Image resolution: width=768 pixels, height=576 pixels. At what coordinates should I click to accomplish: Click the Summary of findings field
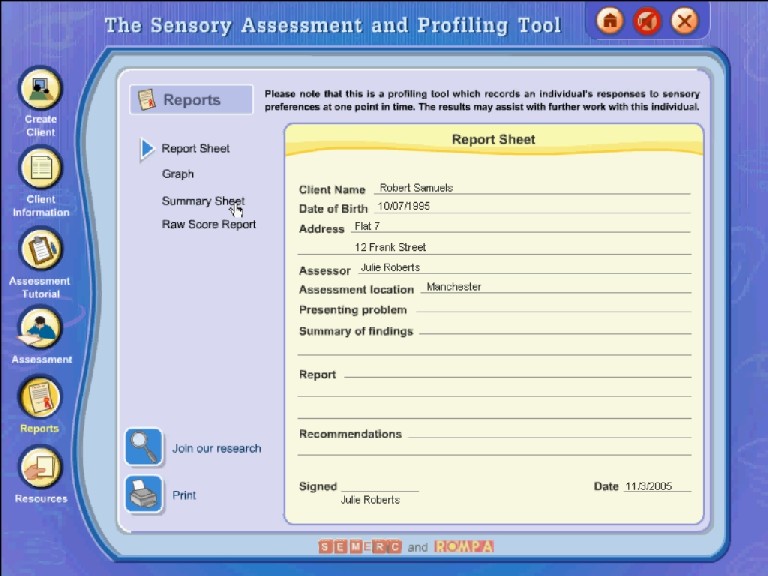pos(555,332)
